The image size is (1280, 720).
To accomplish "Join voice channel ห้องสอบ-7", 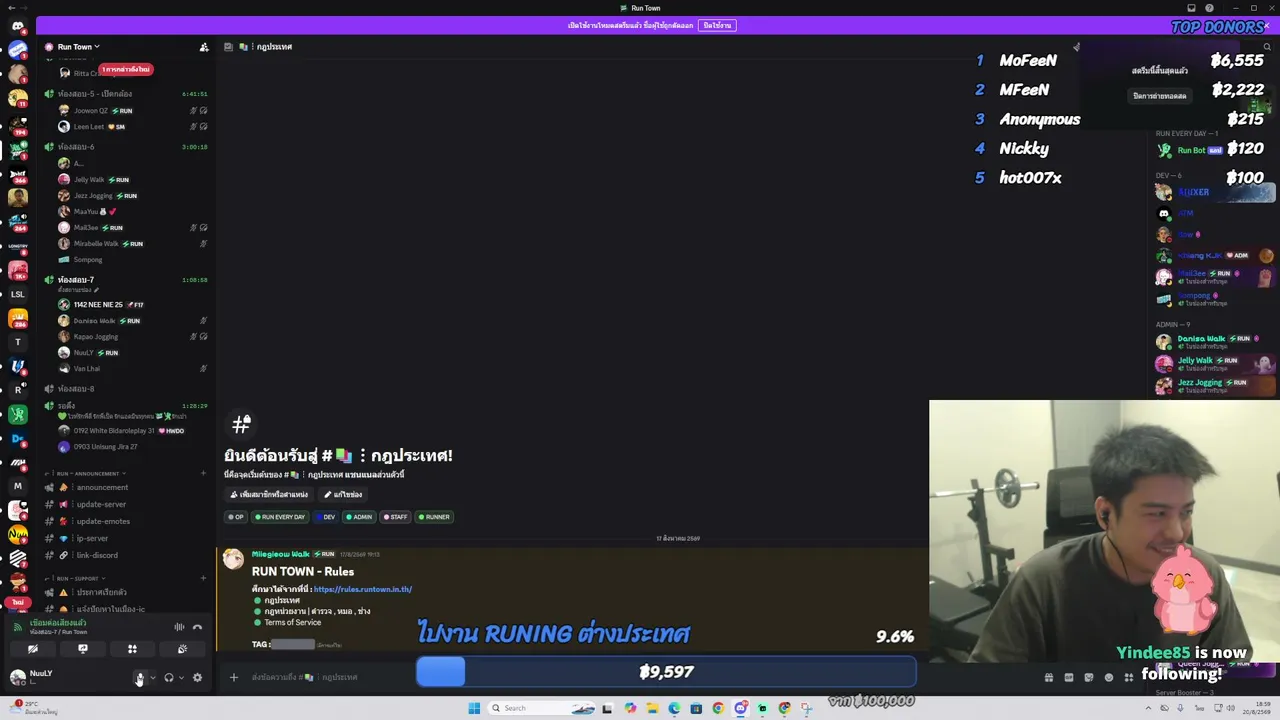I will coord(126,280).
